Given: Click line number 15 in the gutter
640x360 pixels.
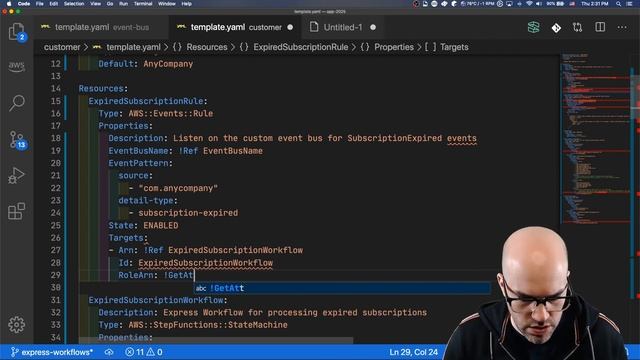Looking at the screenshot, I should 56,101.
